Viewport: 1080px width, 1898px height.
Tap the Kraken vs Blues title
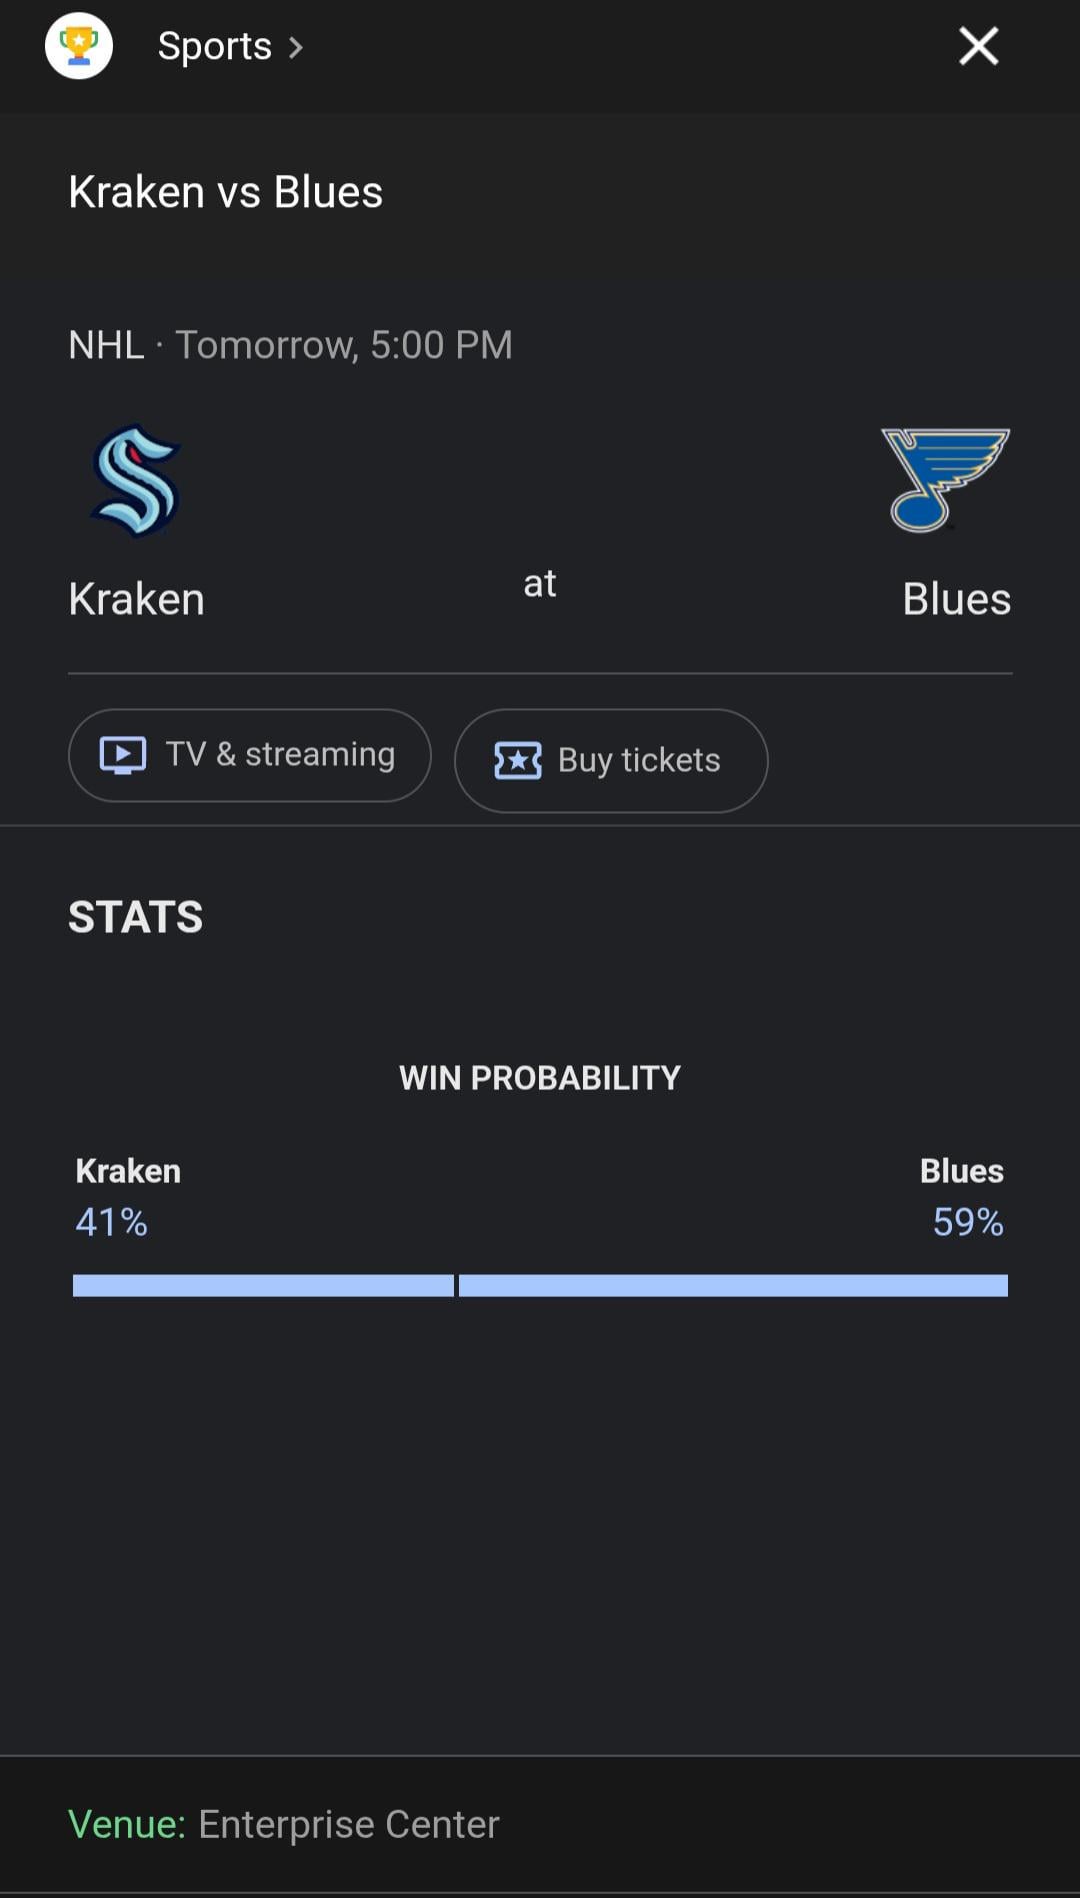225,192
